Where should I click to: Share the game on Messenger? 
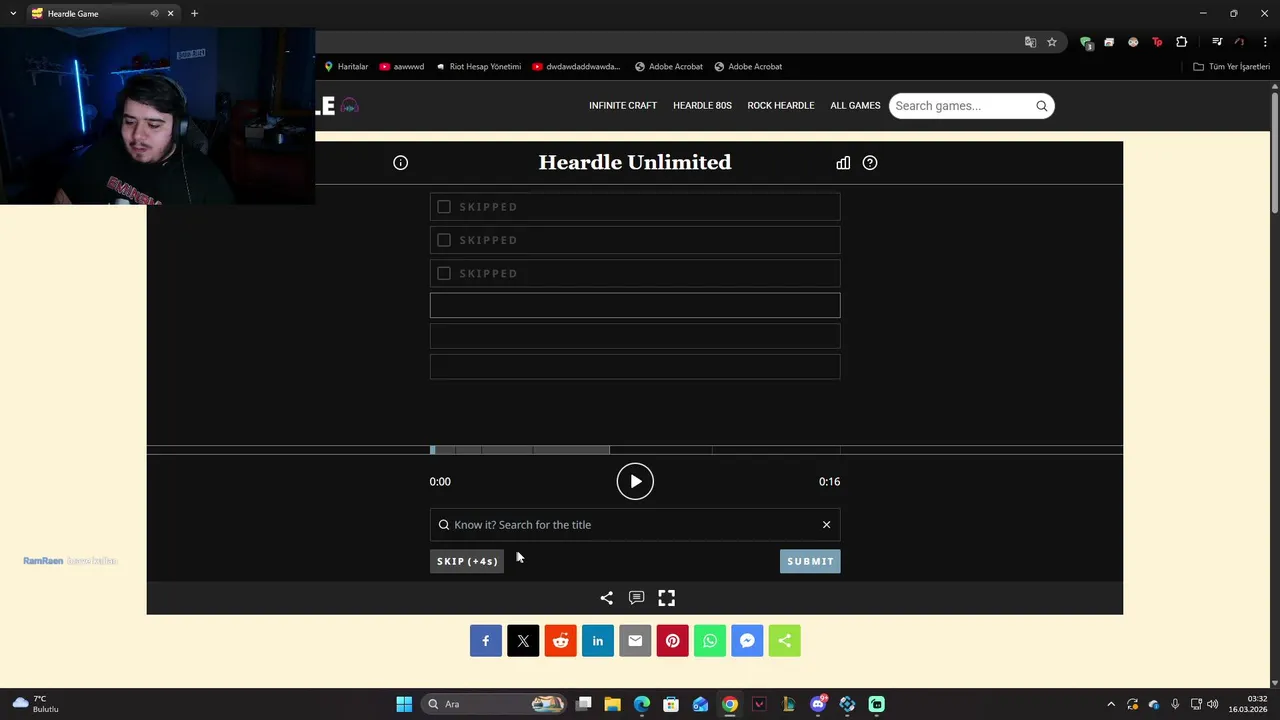click(x=747, y=641)
